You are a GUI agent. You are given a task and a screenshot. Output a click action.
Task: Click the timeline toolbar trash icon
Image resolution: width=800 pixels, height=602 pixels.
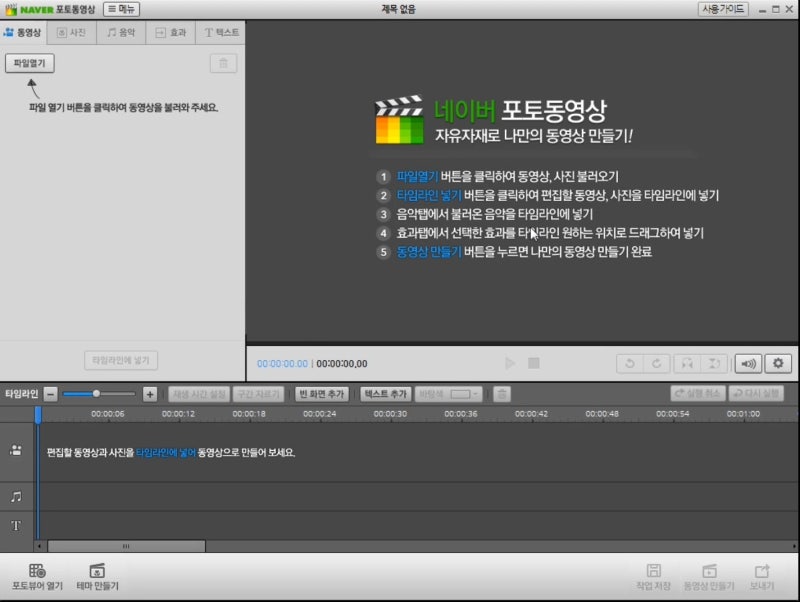pos(502,394)
